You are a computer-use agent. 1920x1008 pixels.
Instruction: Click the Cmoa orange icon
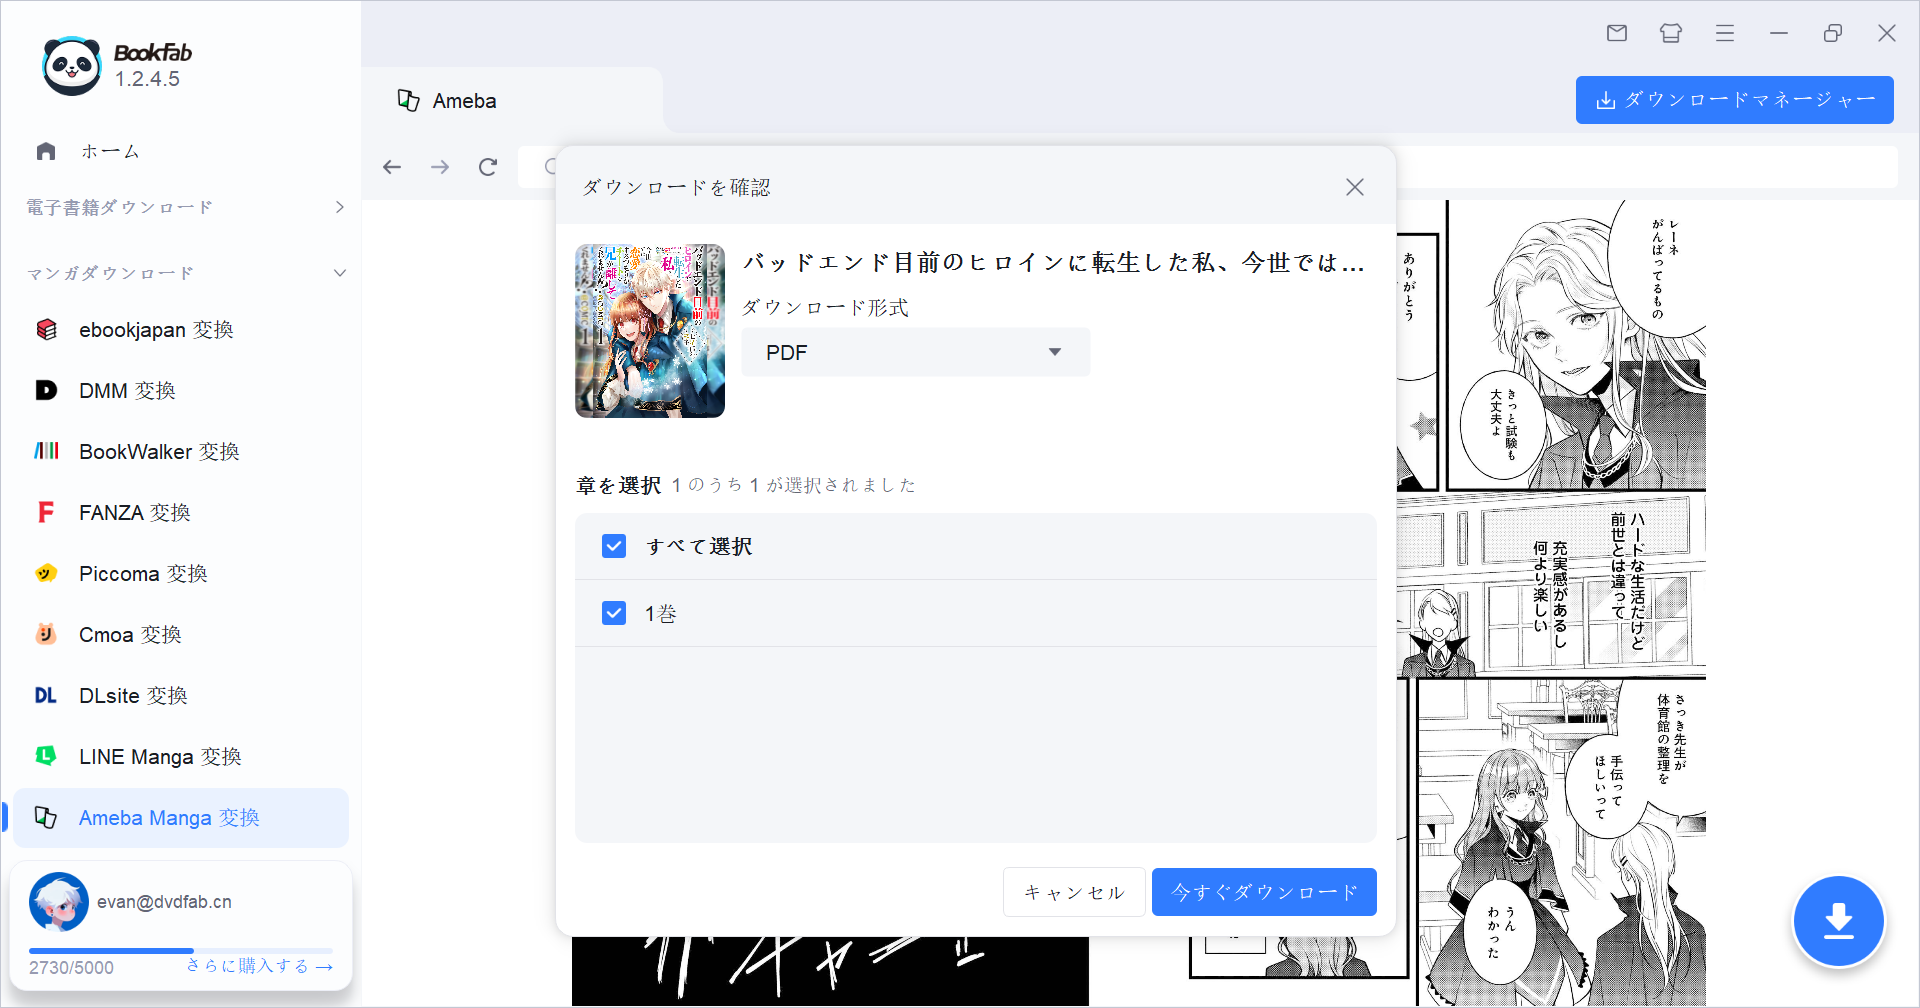point(46,634)
